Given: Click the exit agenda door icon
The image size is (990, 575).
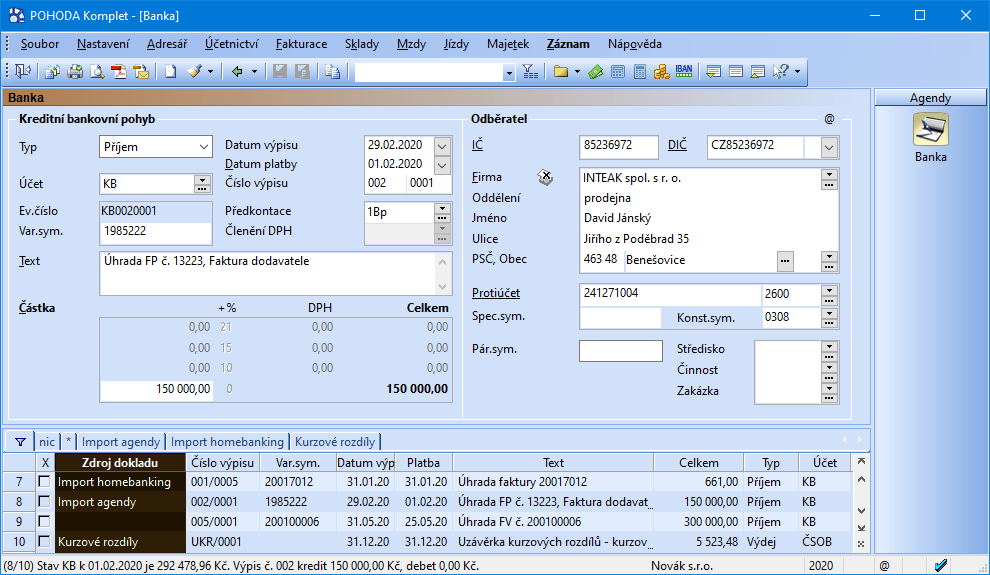Looking at the screenshot, I should 23,72.
